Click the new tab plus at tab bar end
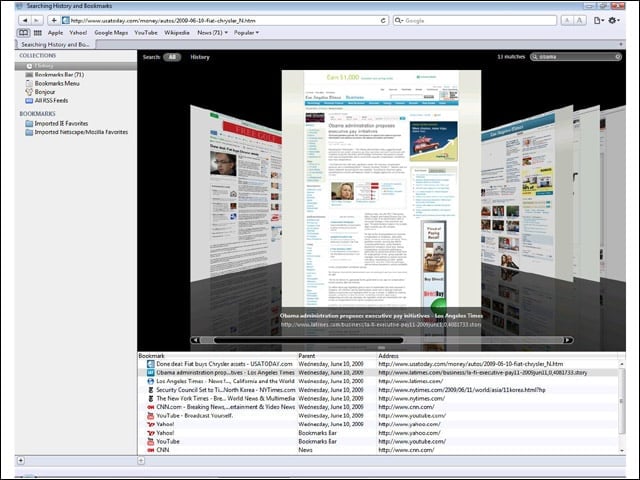This screenshot has width=640, height=480. click(x=621, y=44)
